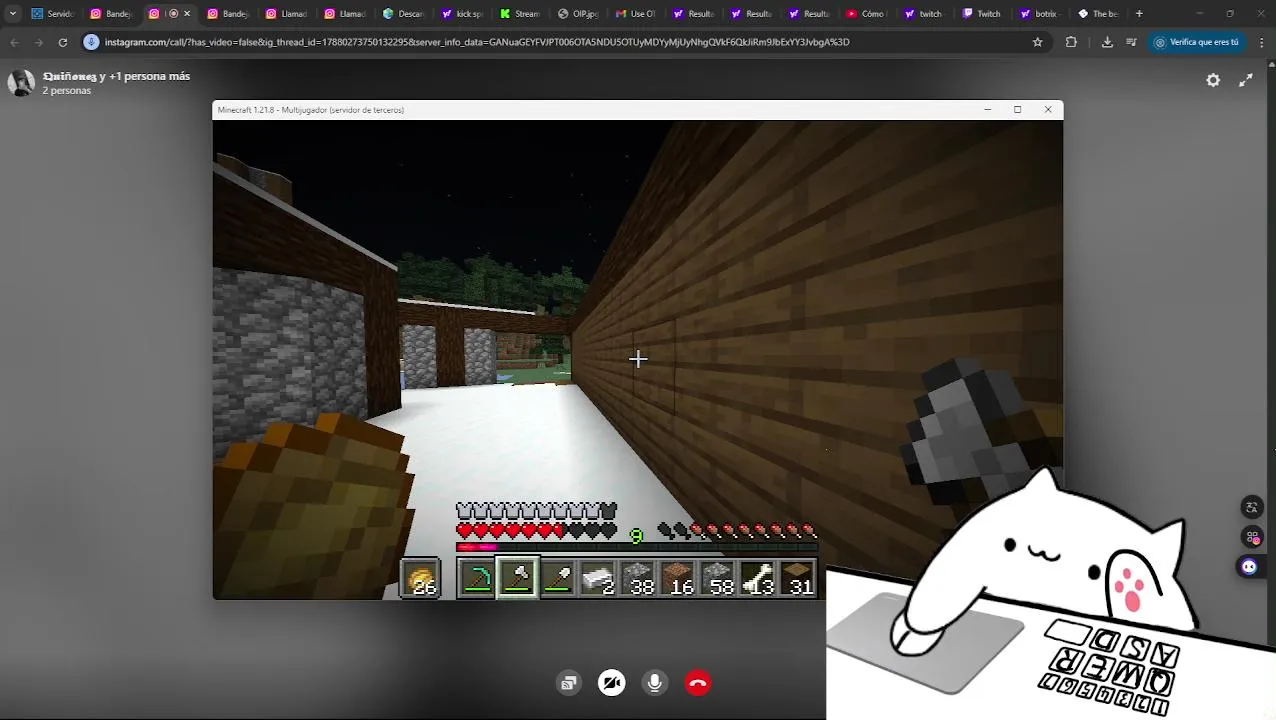Open the tab search dropdown

point(12,14)
